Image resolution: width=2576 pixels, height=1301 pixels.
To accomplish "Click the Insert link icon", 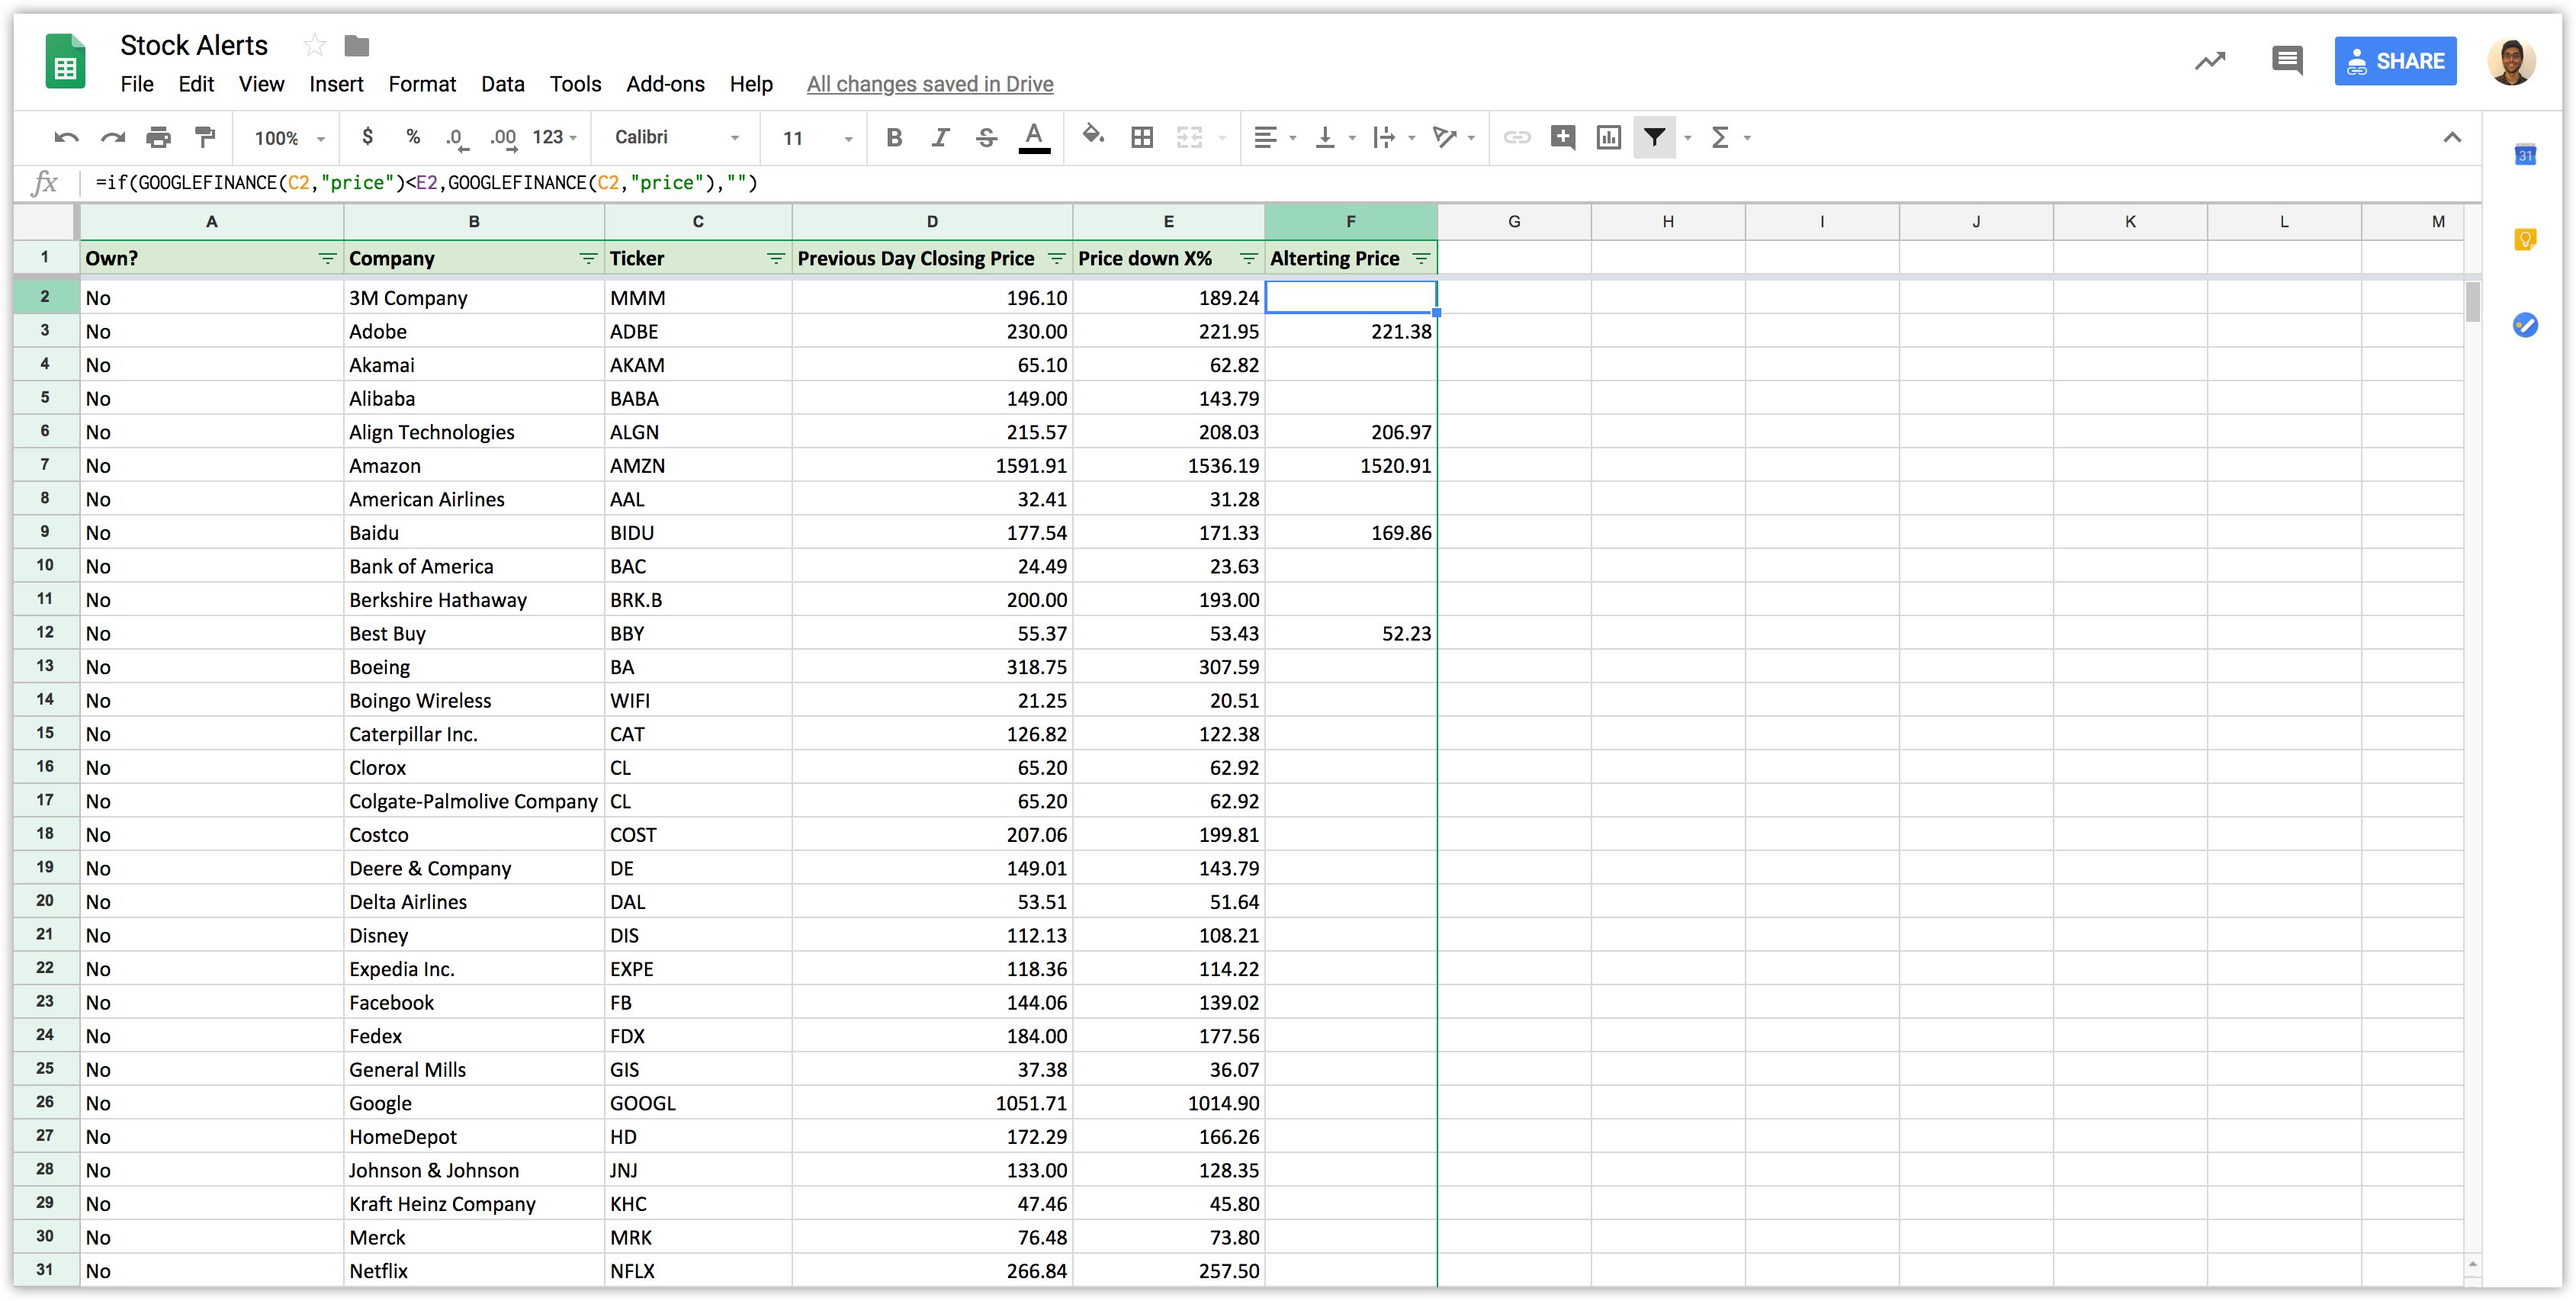I will [x=1517, y=138].
